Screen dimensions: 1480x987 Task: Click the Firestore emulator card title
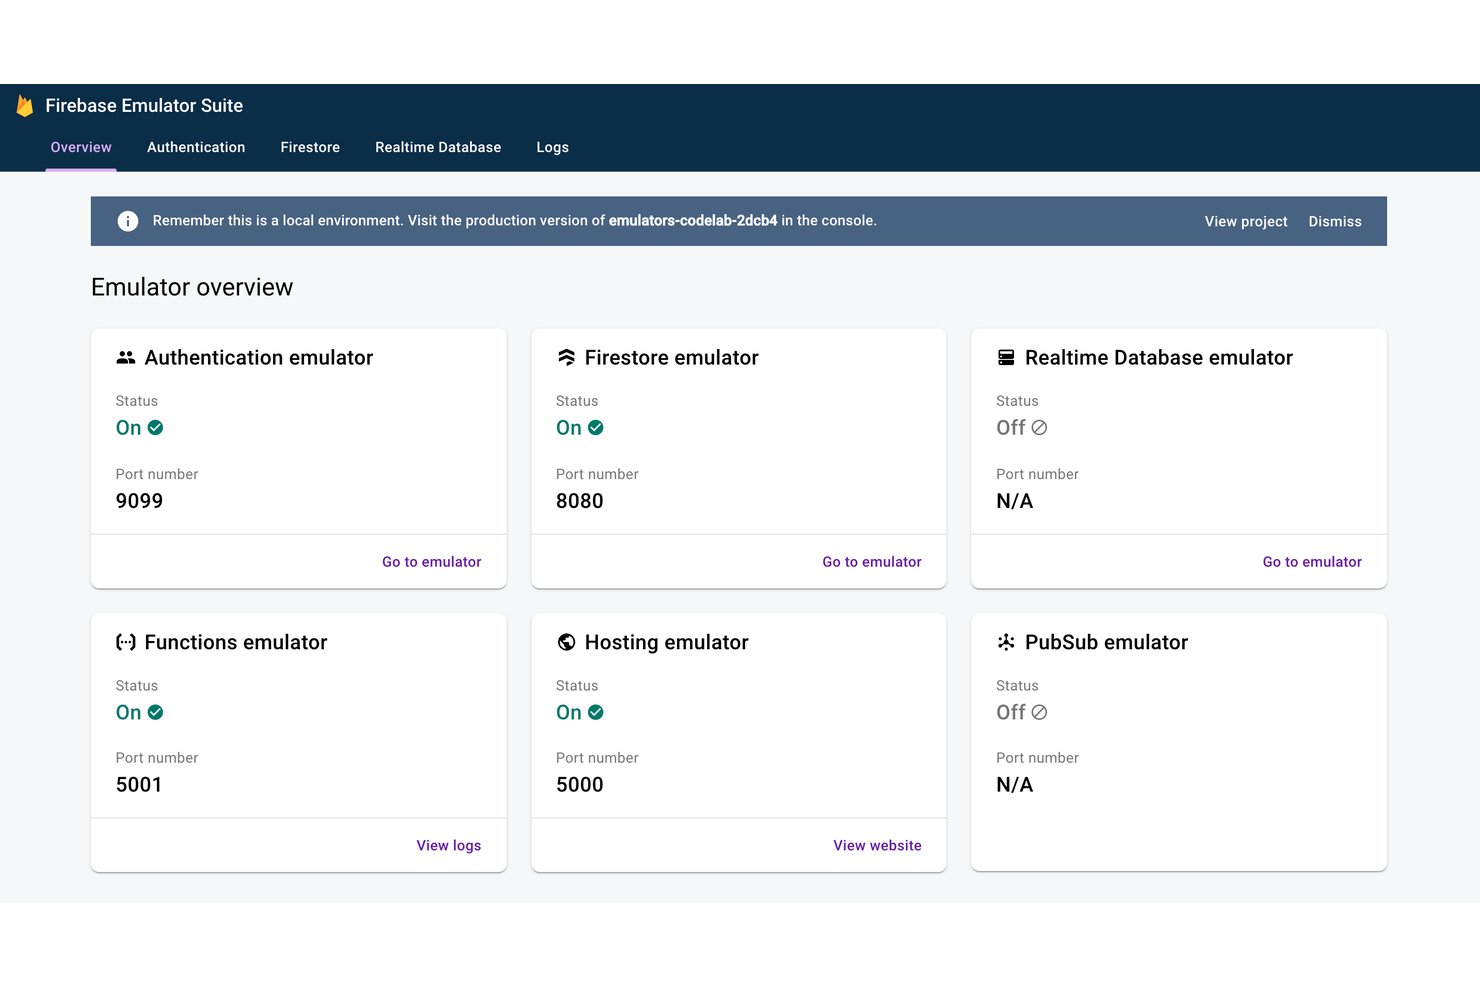672,358
